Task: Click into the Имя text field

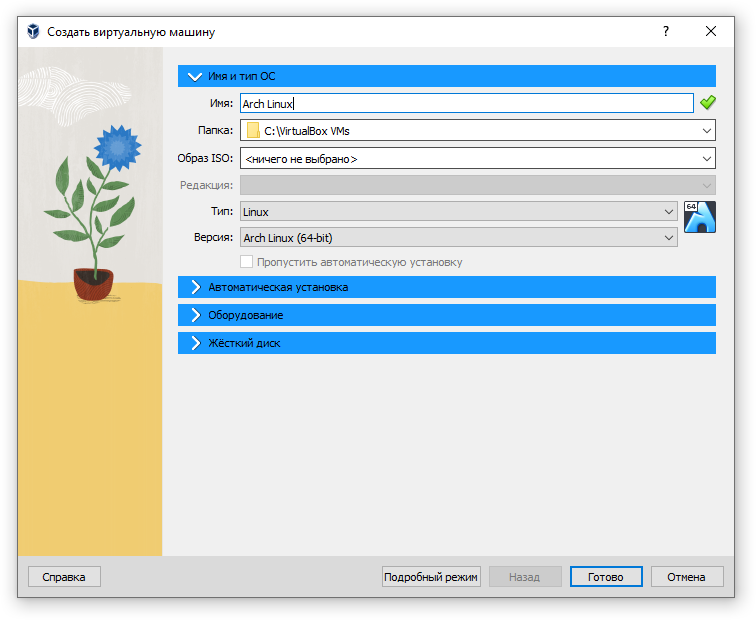Action: 467,103
